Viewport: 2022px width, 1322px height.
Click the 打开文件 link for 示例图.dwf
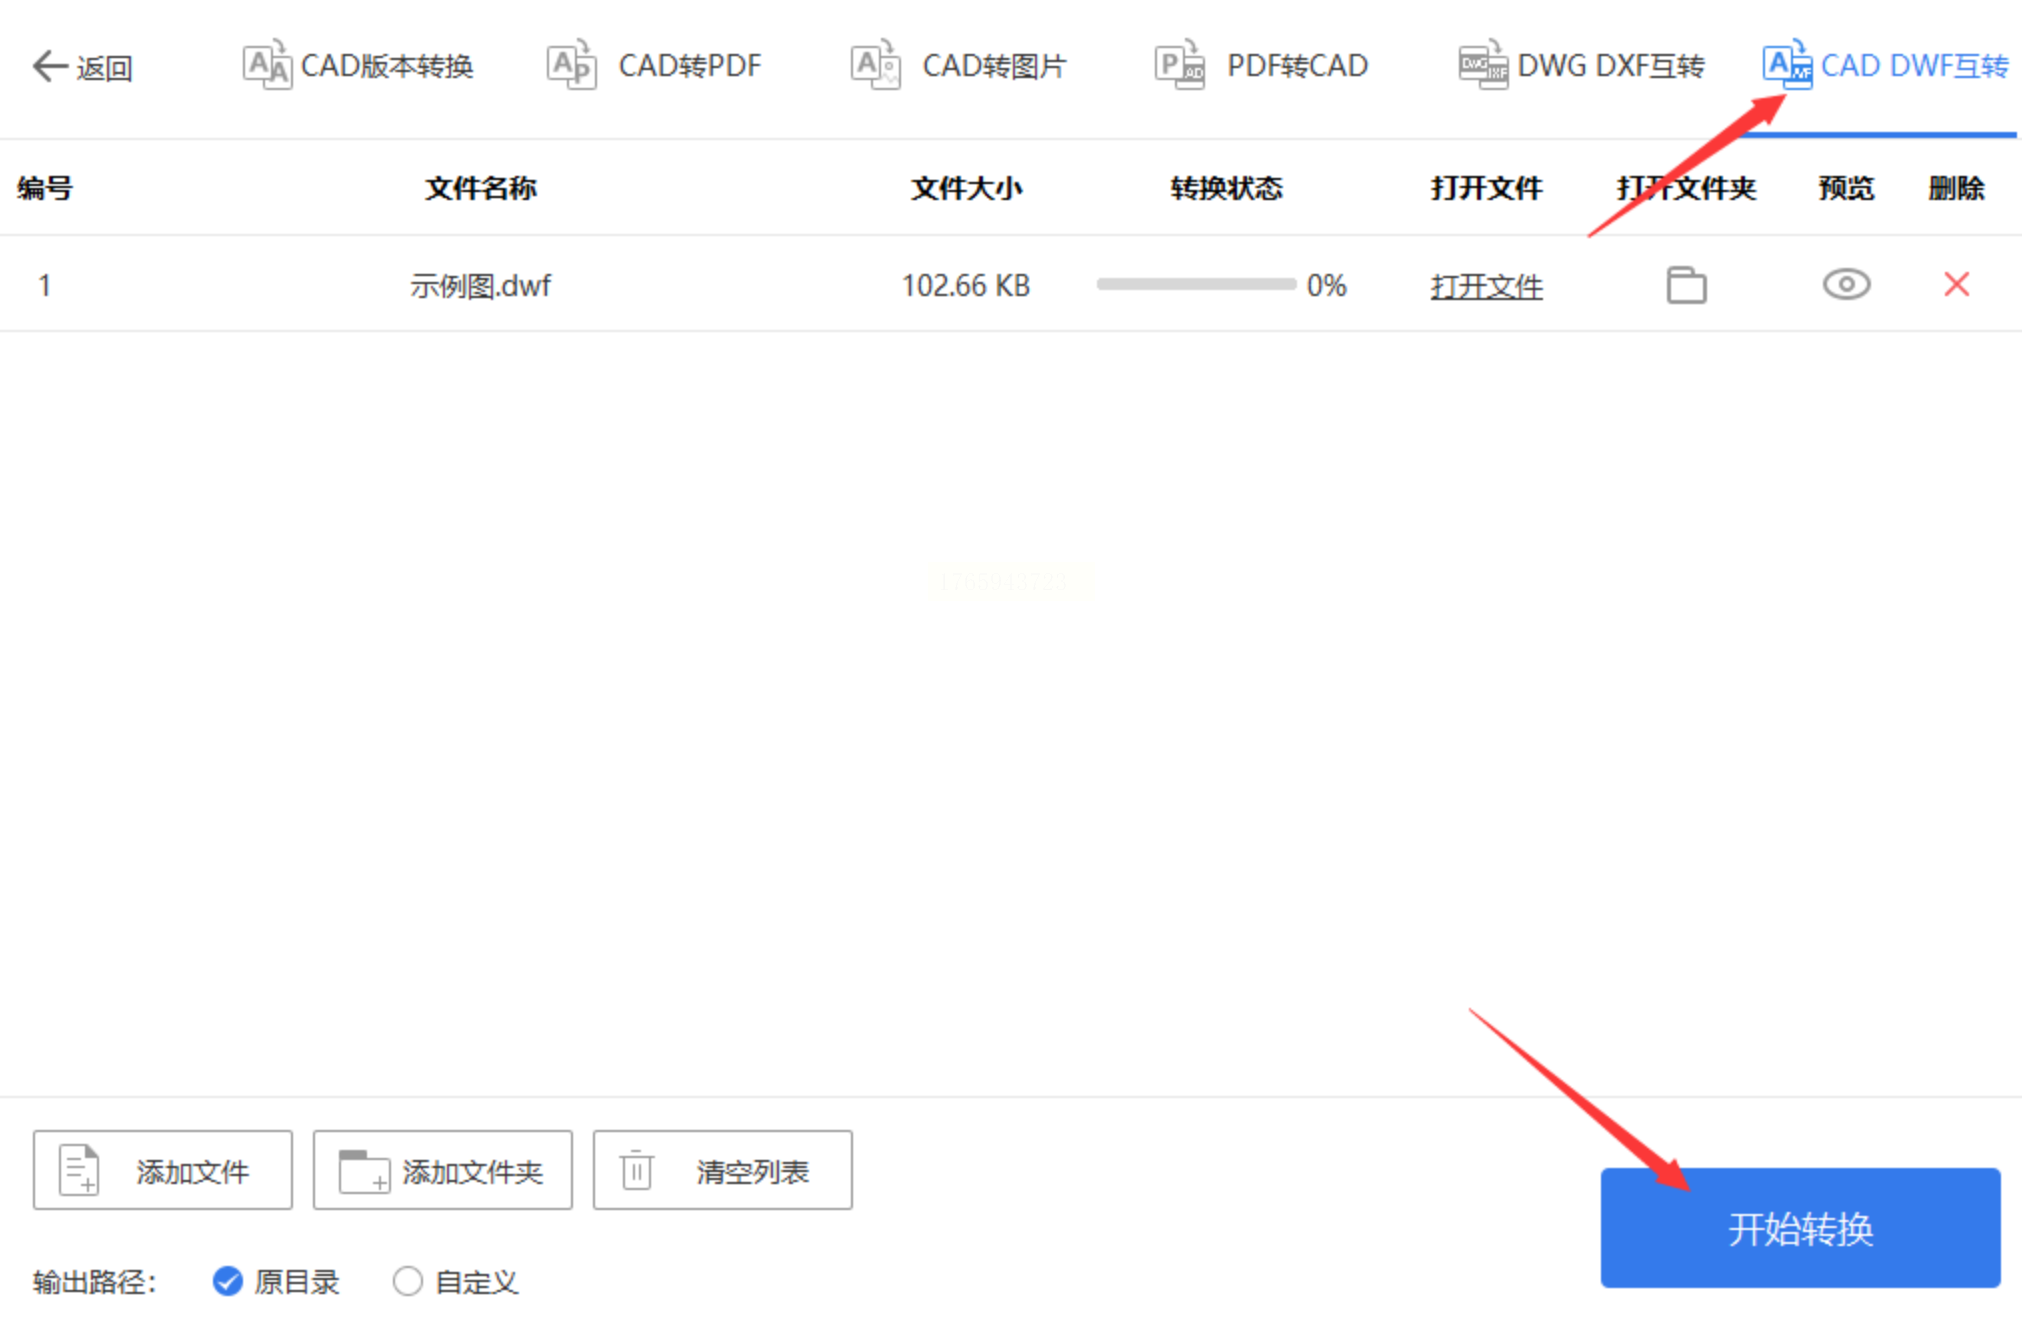coord(1486,287)
